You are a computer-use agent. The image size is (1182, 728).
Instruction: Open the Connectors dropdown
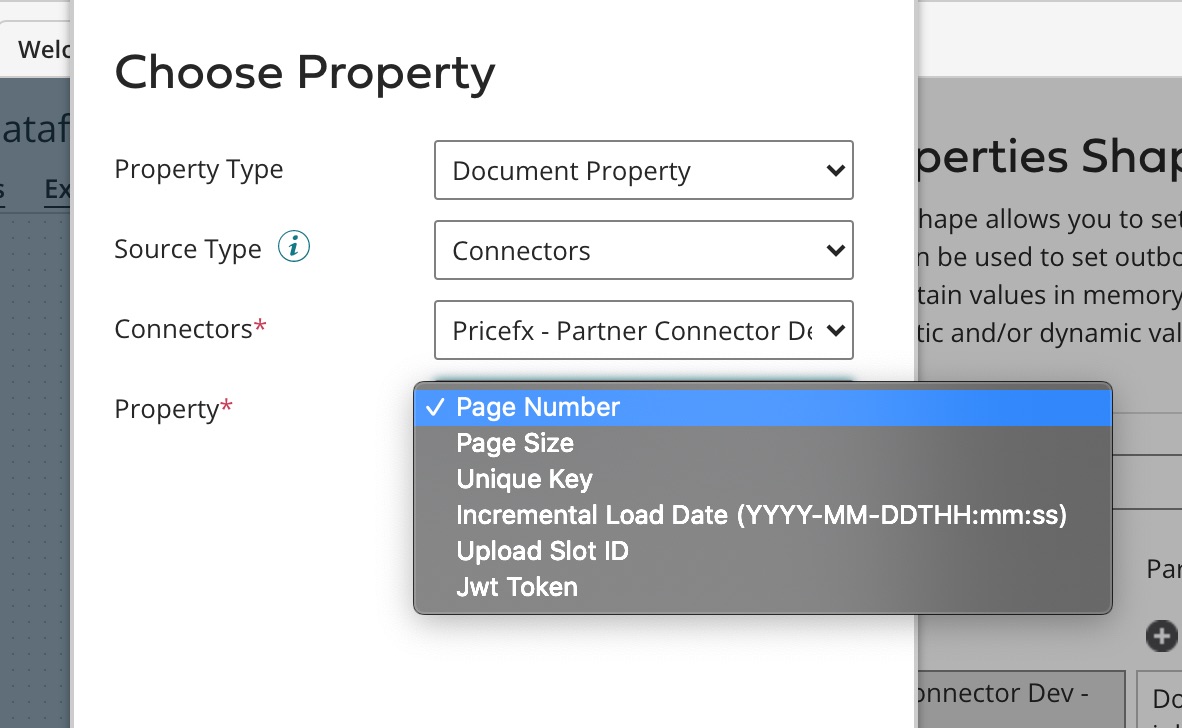tap(643, 330)
